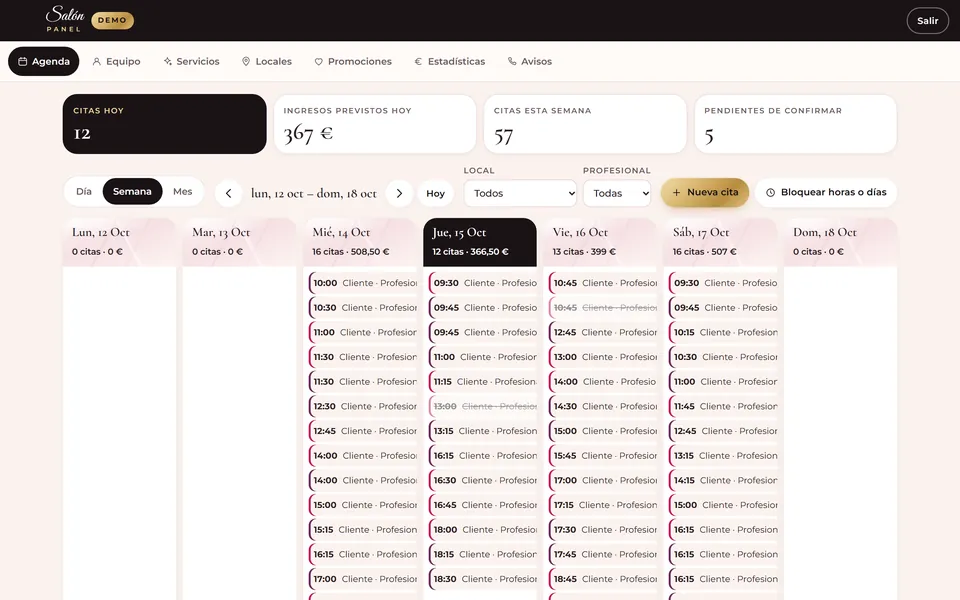Image resolution: width=960 pixels, height=600 pixels.
Task: Open Thursday's crossed-out 13:00 appointment
Action: click(x=482, y=407)
